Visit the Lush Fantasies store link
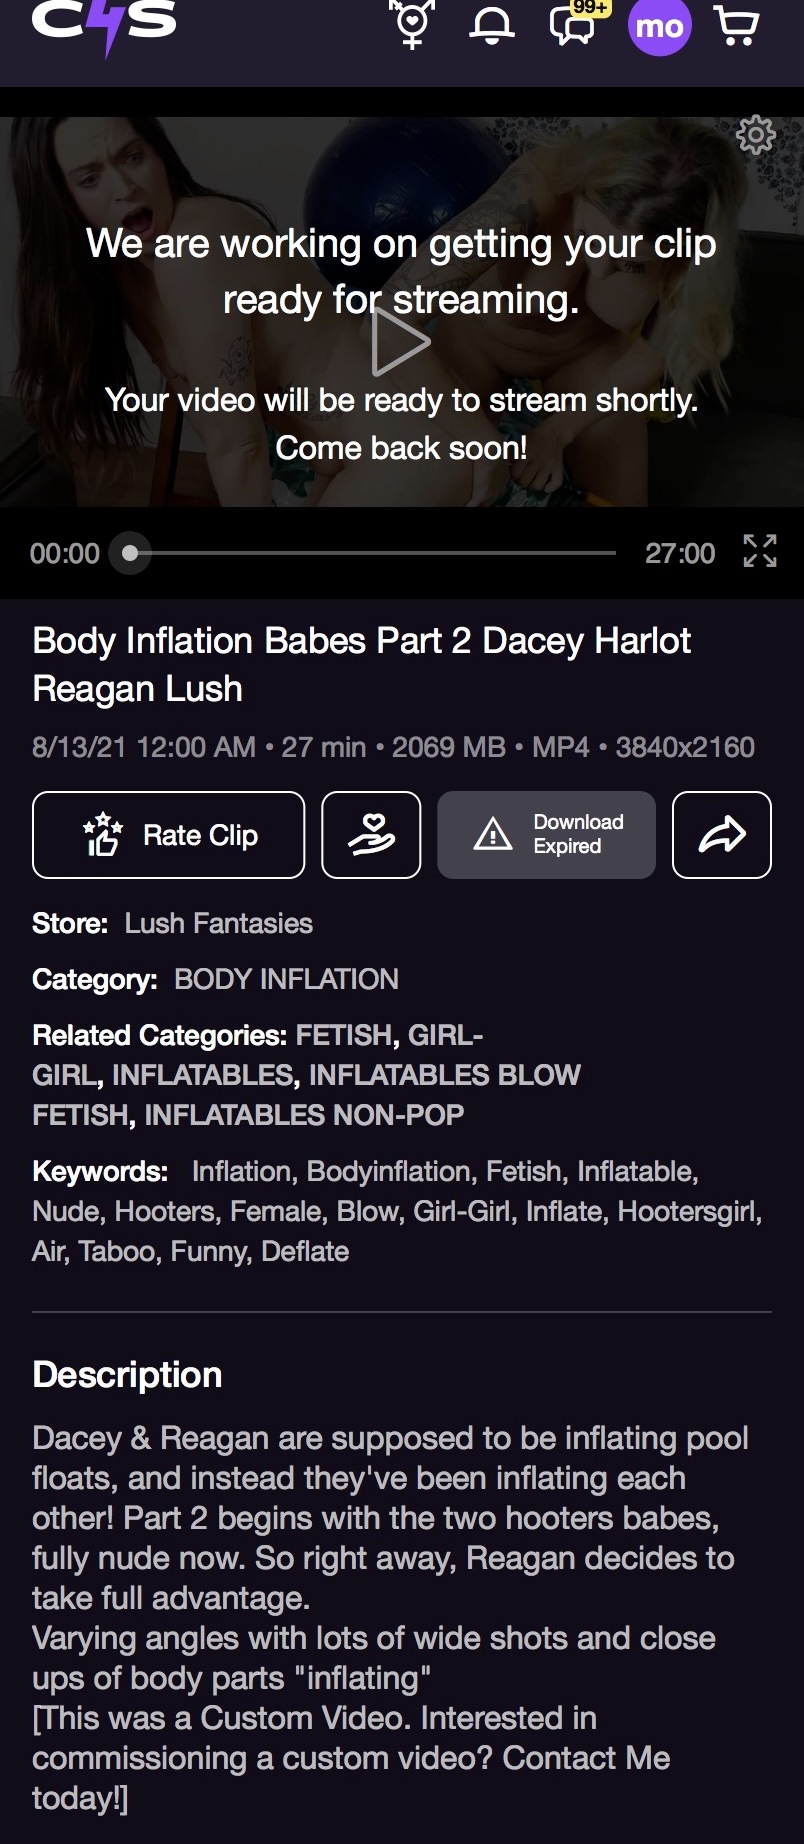This screenshot has width=804, height=1844. (x=218, y=923)
